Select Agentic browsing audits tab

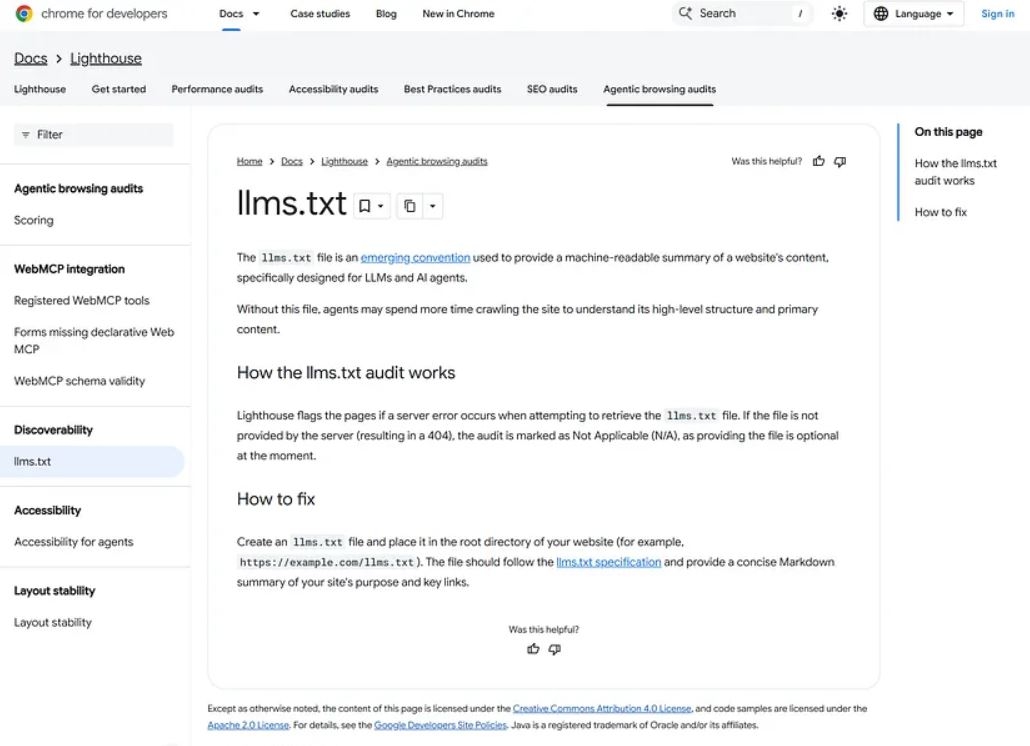point(660,89)
